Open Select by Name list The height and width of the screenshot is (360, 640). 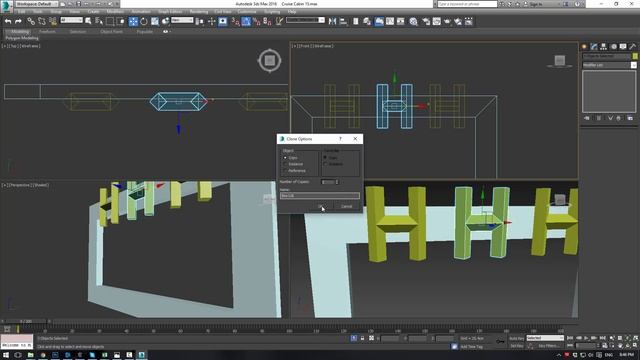click(x=99, y=21)
